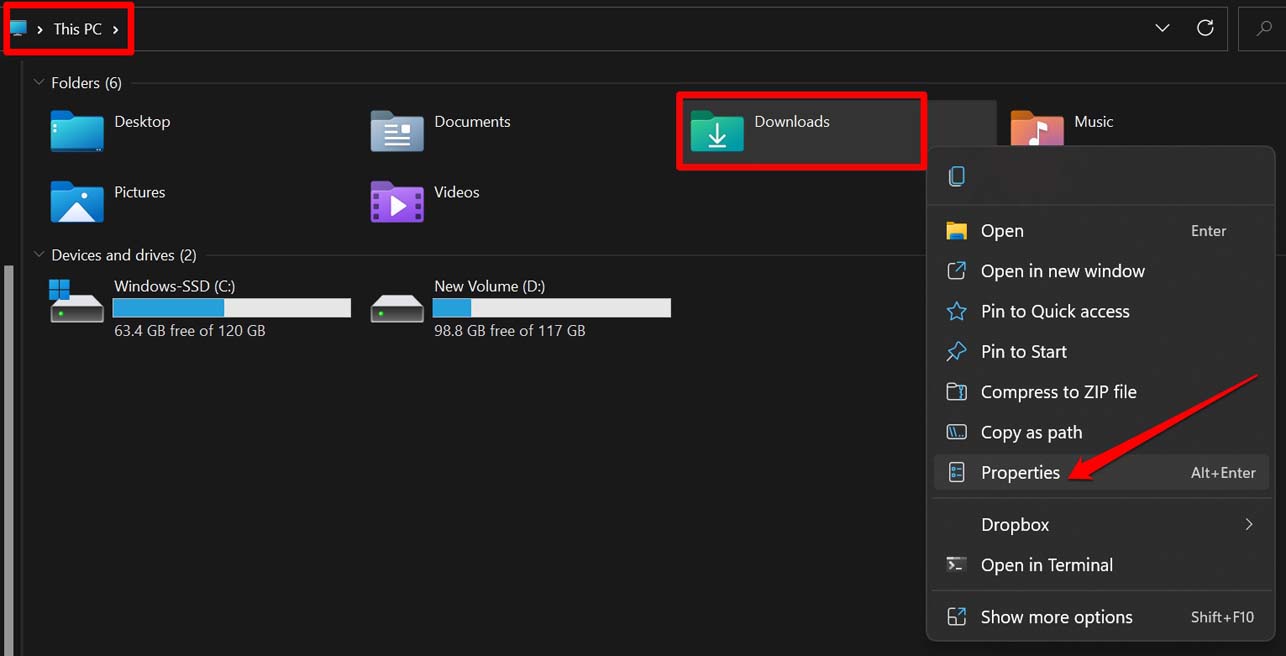Select the Music folder icon

1036,129
